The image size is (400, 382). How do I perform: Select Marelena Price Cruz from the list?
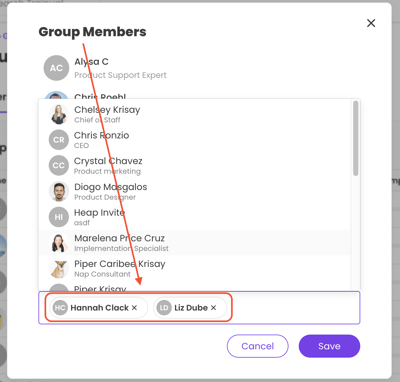(195, 243)
